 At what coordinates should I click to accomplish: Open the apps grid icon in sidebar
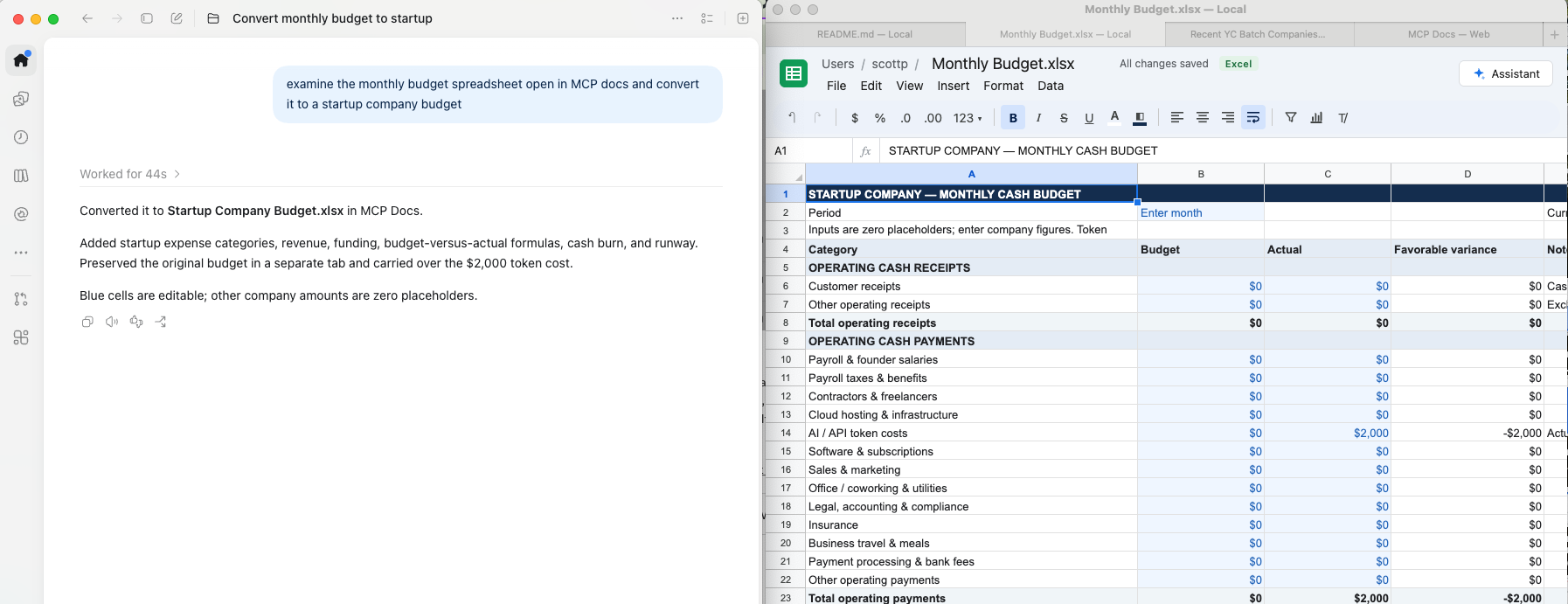(x=21, y=337)
